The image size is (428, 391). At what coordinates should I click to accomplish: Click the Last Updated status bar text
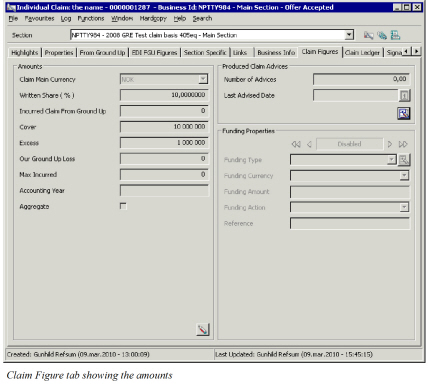coord(294,354)
